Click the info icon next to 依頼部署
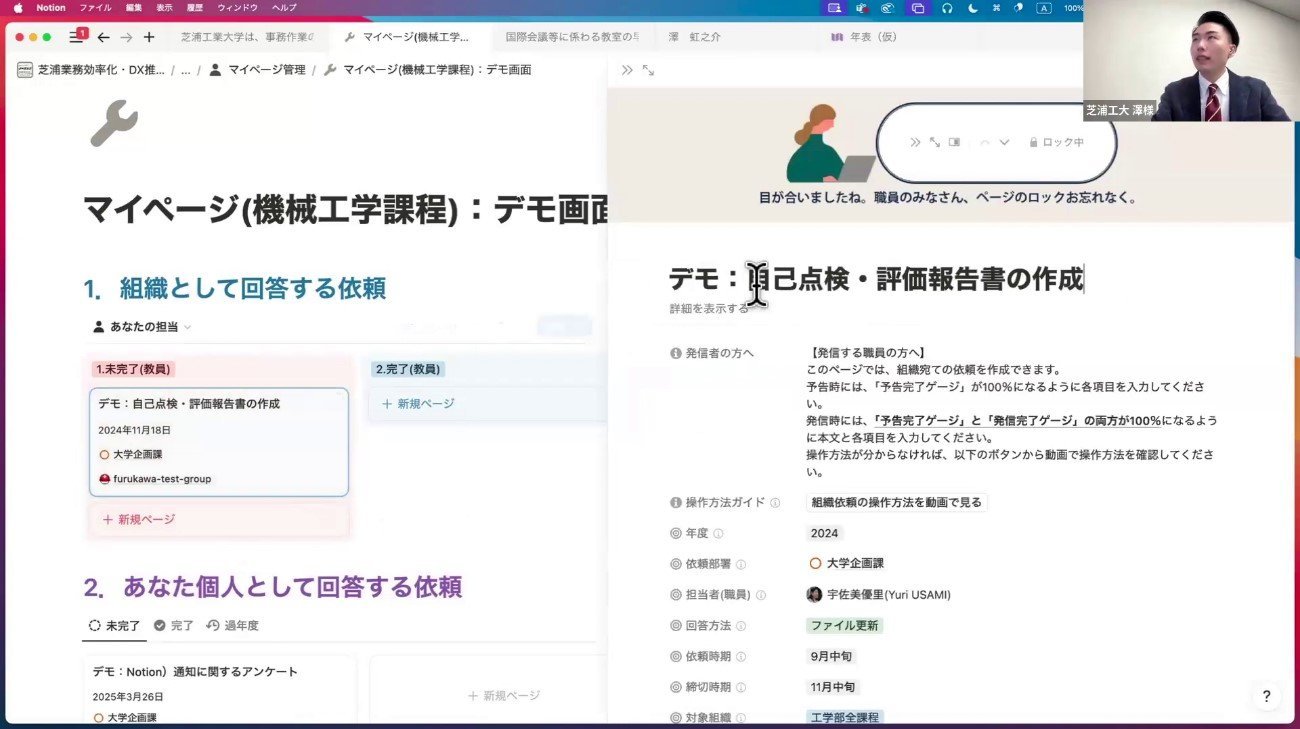Screen dimensions: 1300x729 [x=741, y=564]
